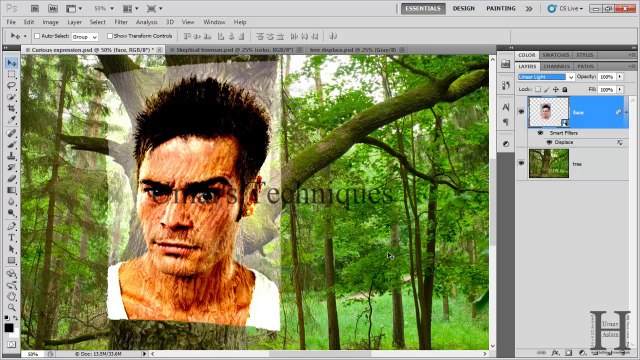Open the Filter menu
The width and height of the screenshot is (640, 360).
[x=121, y=22]
